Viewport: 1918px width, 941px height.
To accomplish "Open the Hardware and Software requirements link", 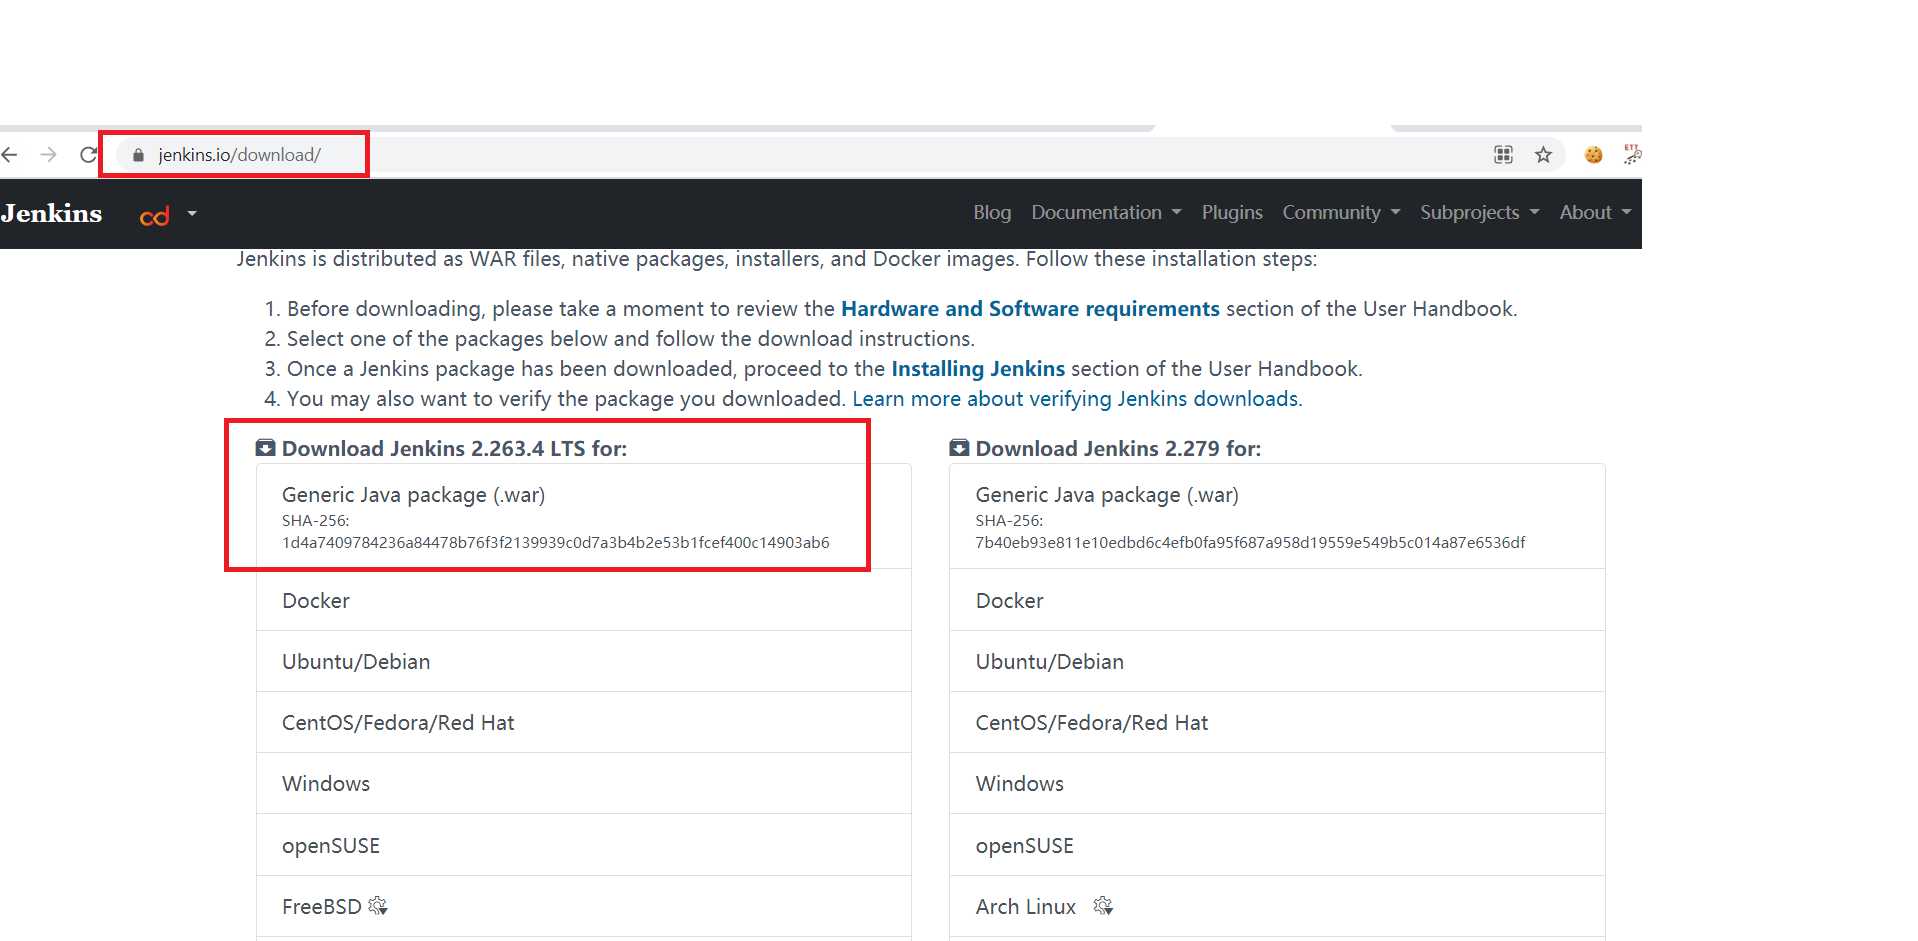I will click(x=1030, y=309).
